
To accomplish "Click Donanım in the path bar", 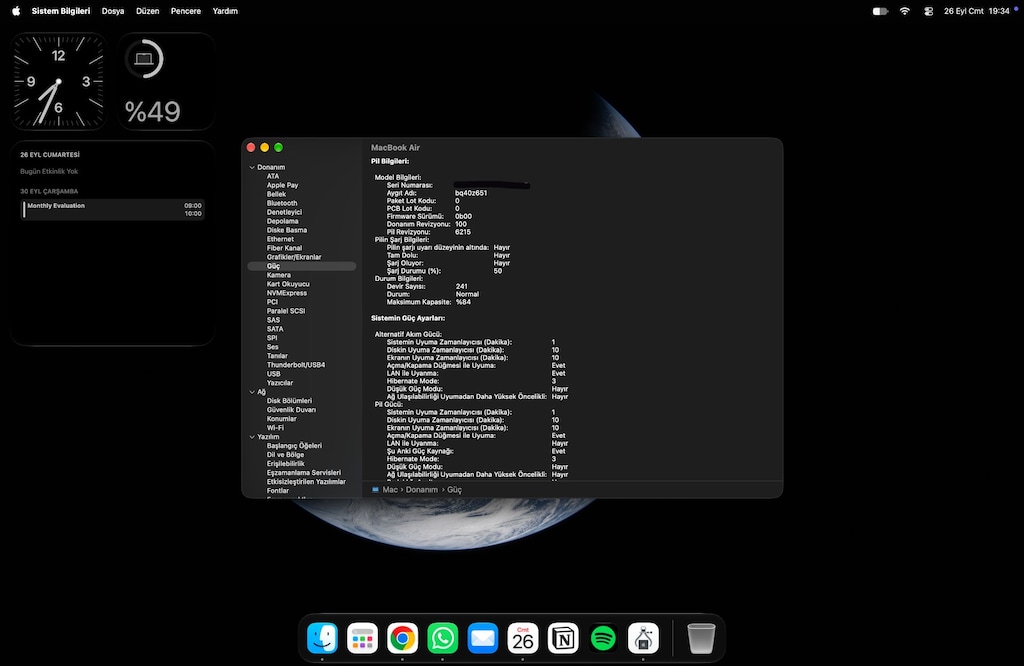I will [422, 489].
